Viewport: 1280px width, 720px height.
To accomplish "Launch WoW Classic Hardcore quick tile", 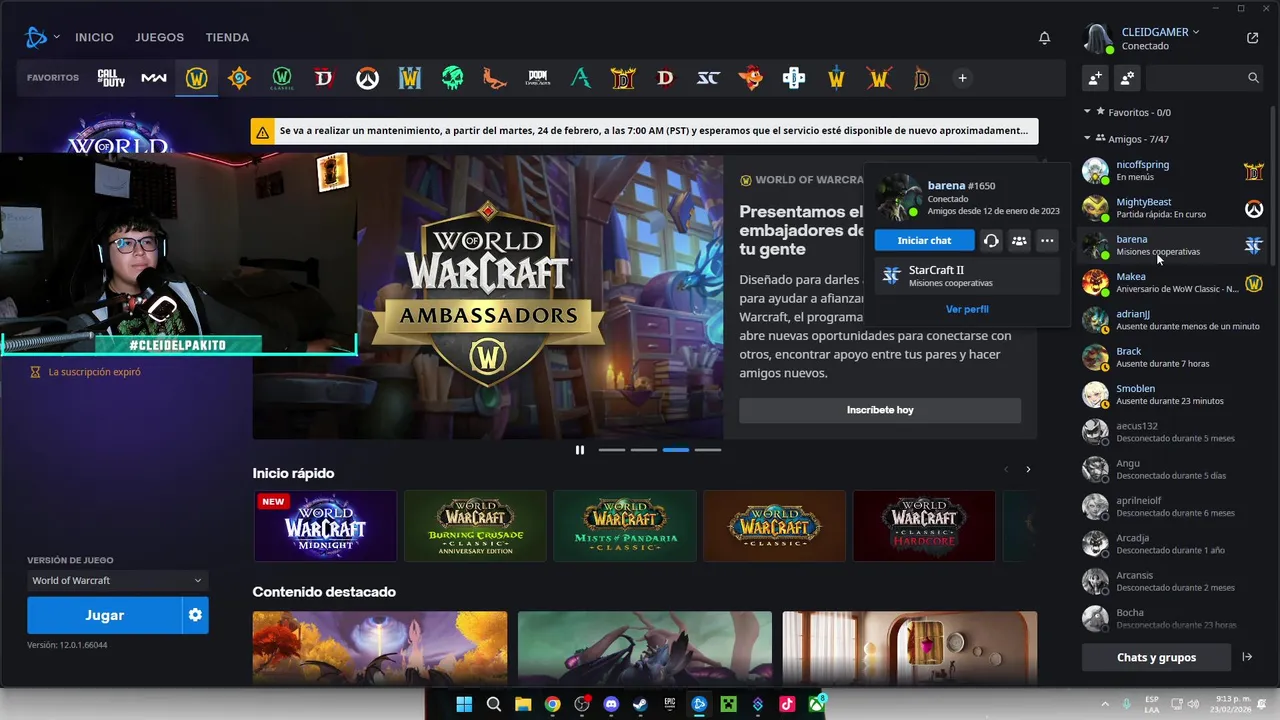I will (924, 525).
